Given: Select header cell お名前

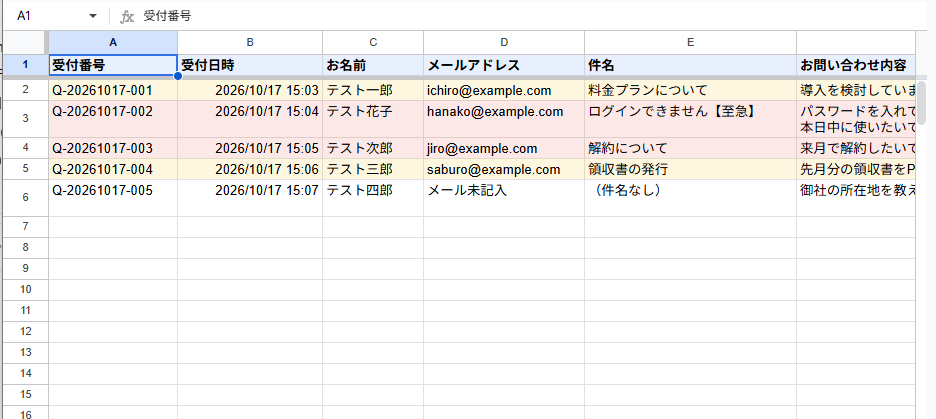Looking at the screenshot, I should tap(373, 65).
